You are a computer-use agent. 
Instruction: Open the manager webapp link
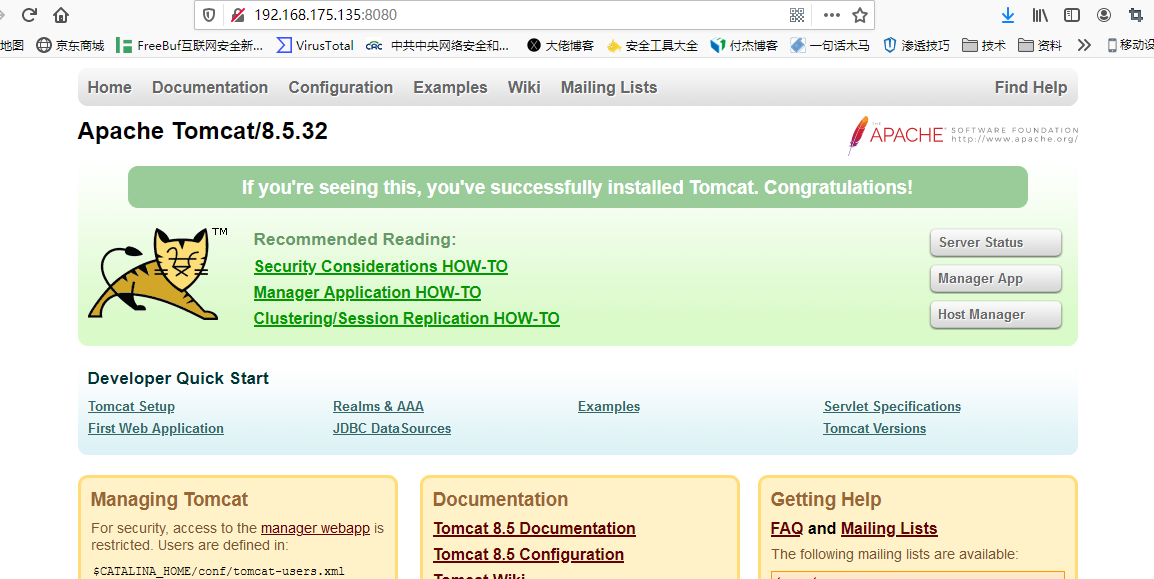315,528
